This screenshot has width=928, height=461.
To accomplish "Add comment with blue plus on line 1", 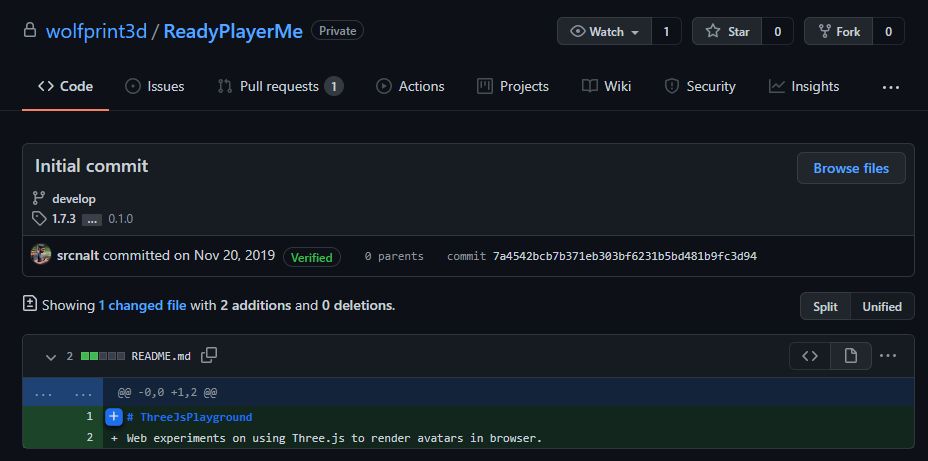I will click(x=114, y=417).
